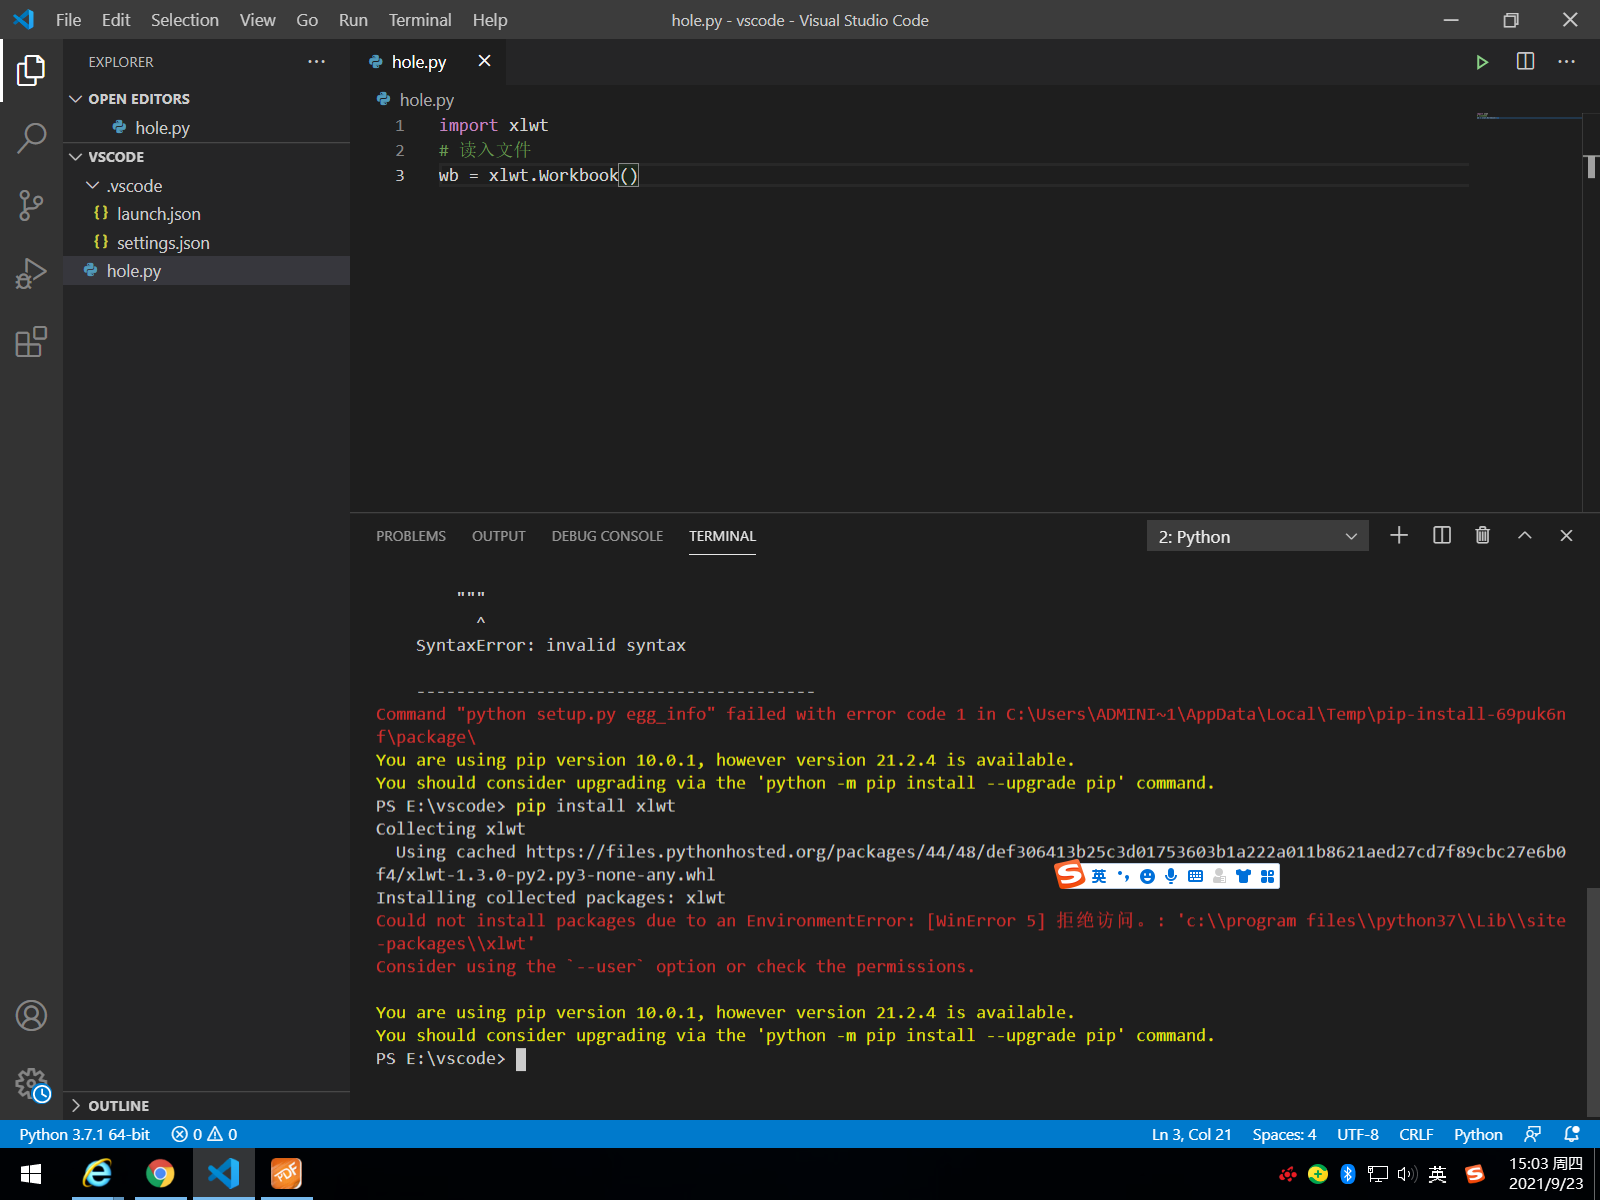Change CRLF end of line sequence
This screenshot has width=1600, height=1200.
1416,1134
